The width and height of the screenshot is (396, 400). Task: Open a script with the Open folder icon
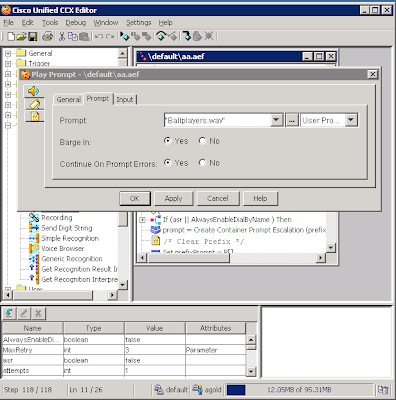coord(21,36)
